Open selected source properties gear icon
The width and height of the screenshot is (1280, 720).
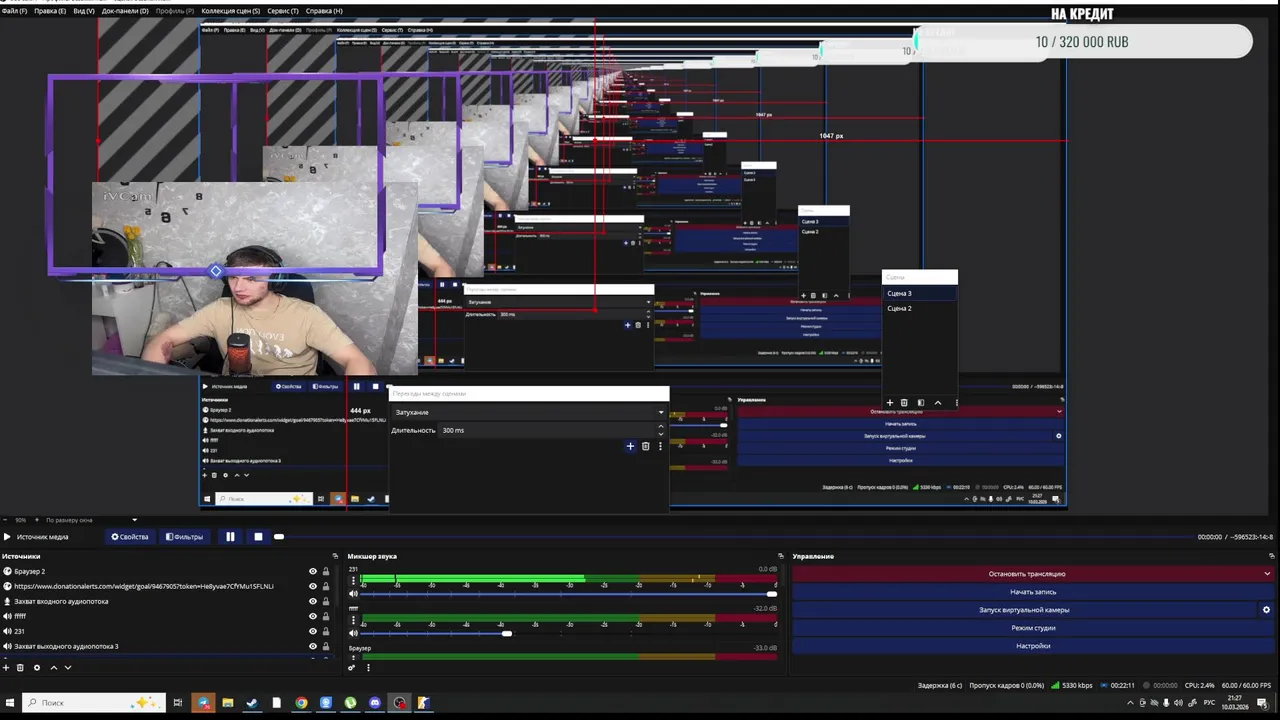pos(37,668)
